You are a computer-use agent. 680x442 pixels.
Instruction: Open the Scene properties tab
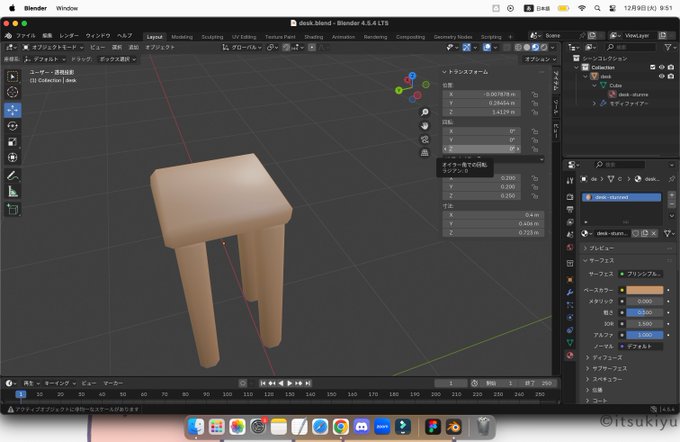tap(570, 235)
